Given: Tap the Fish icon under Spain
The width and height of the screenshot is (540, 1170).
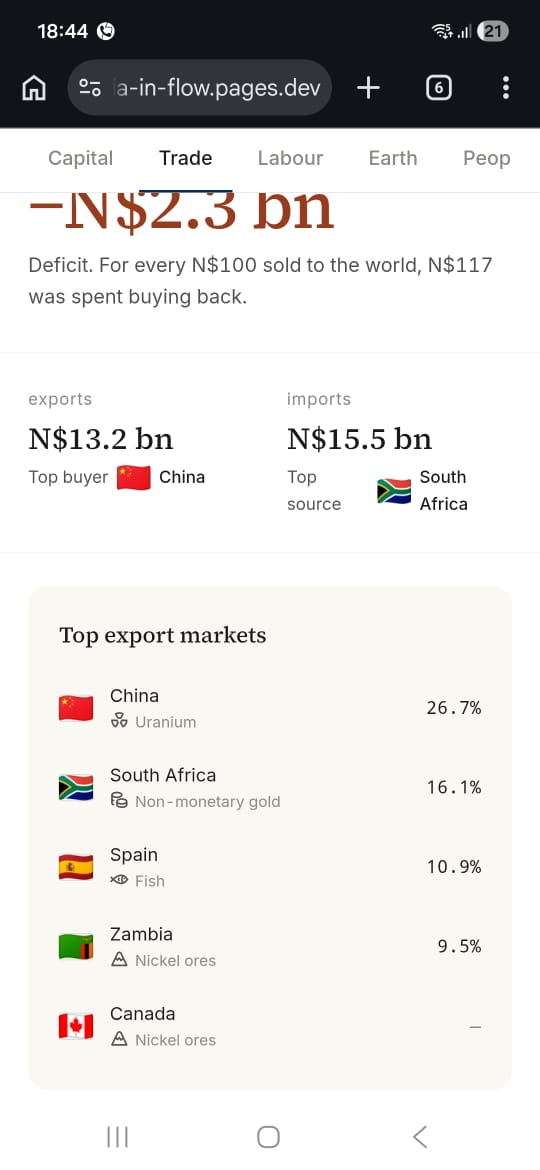Looking at the screenshot, I should (x=119, y=880).
